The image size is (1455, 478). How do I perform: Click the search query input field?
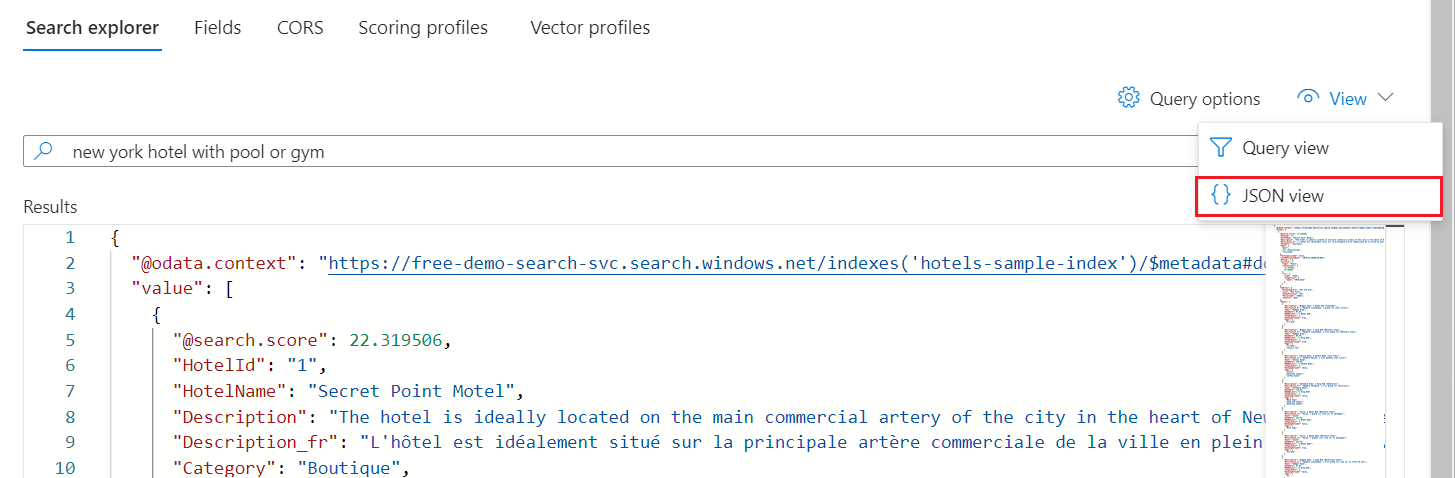tap(600, 152)
